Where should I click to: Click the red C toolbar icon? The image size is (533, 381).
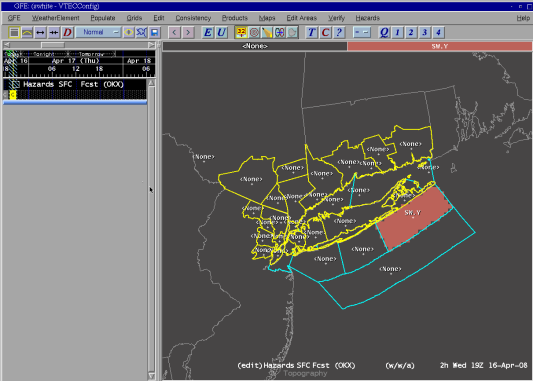pos(325,32)
